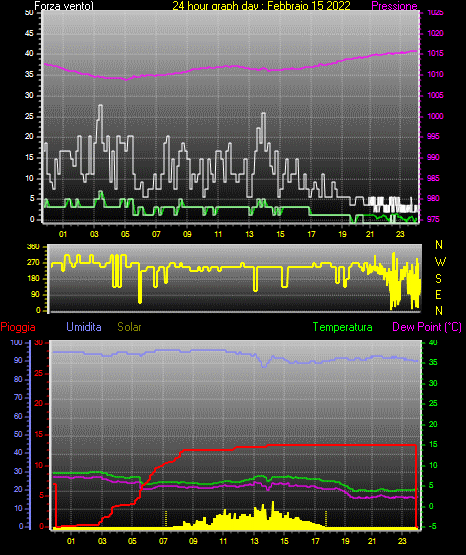Screen dimensions: 466x555
Task: Click the white pressure-chart hour label '13'
Action: [x=249, y=234]
